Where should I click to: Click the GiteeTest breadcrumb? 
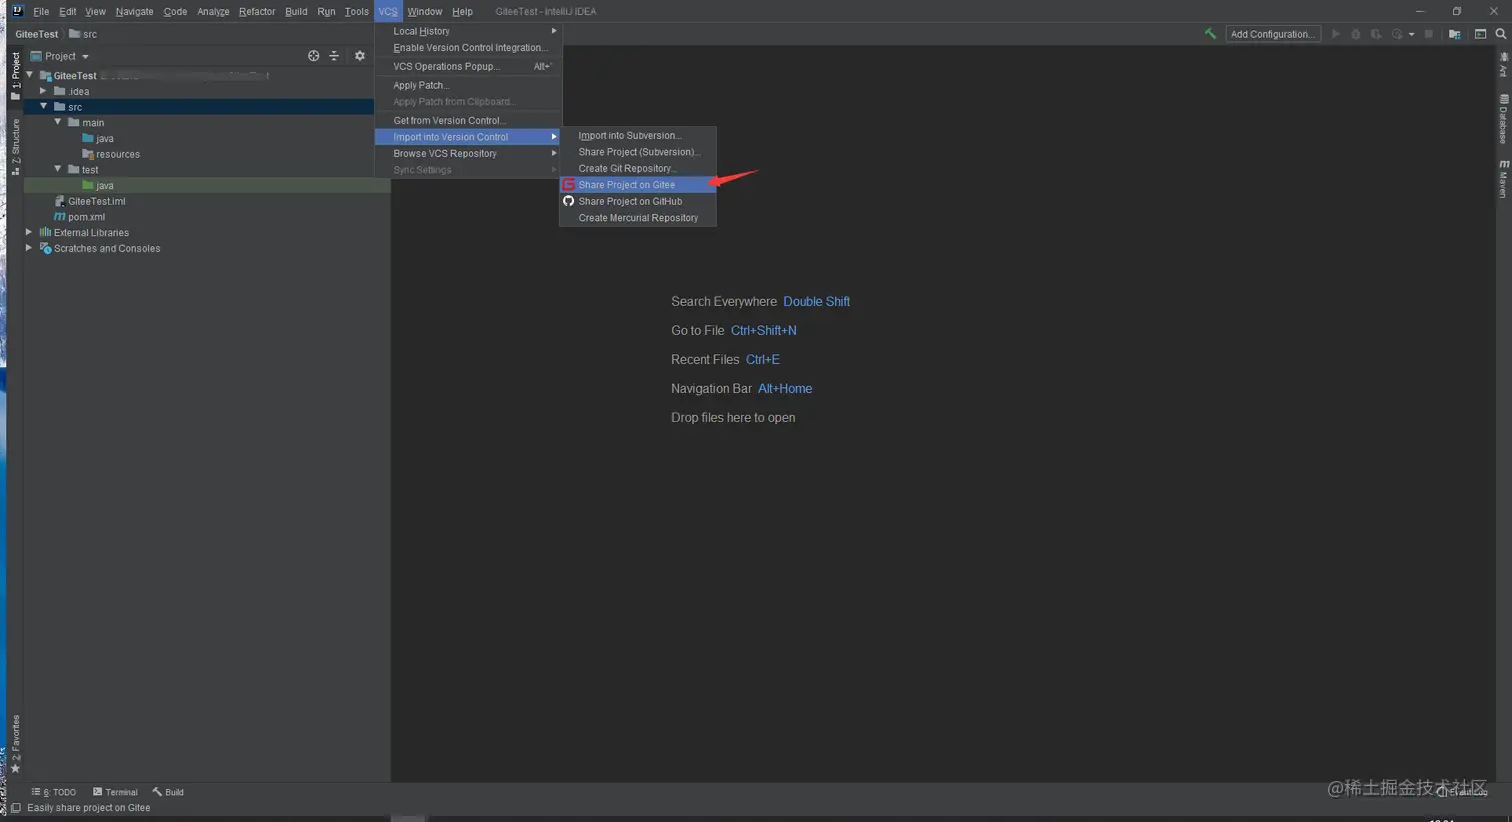[x=37, y=34]
